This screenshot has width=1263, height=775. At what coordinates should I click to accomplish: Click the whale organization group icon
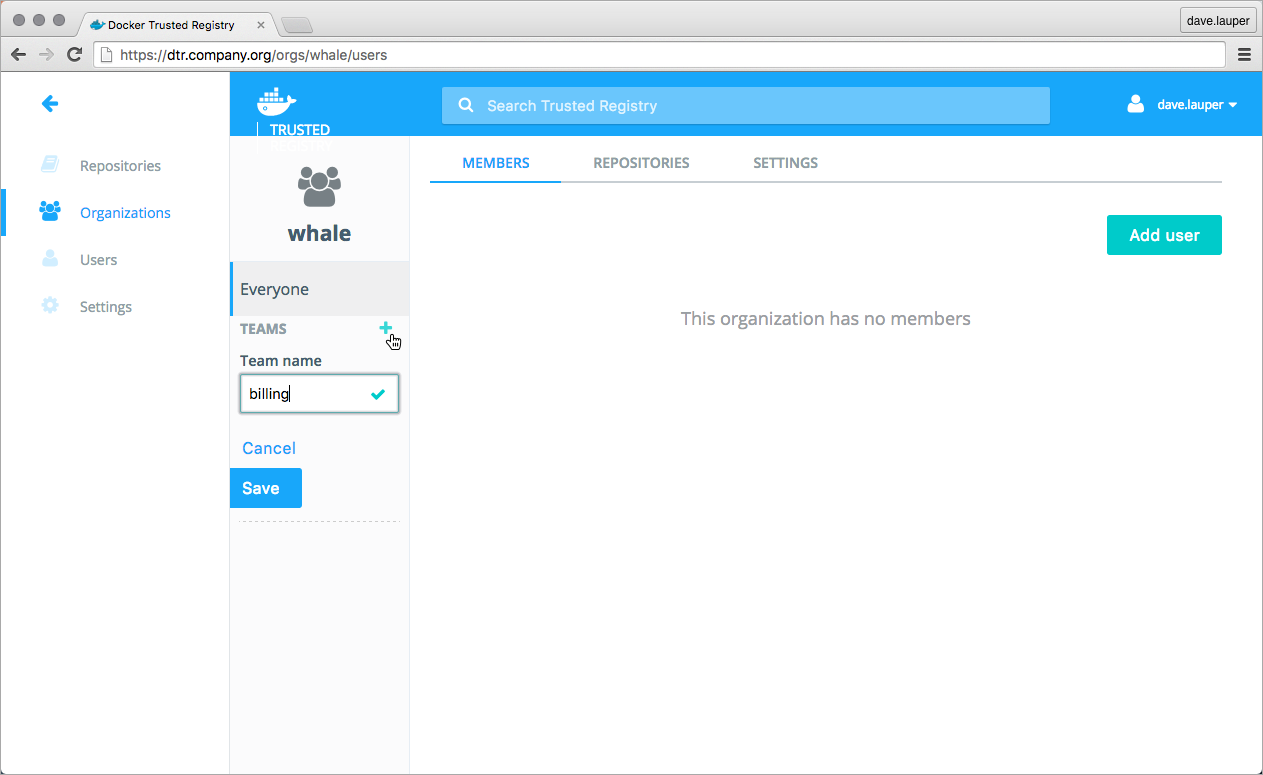point(319,186)
